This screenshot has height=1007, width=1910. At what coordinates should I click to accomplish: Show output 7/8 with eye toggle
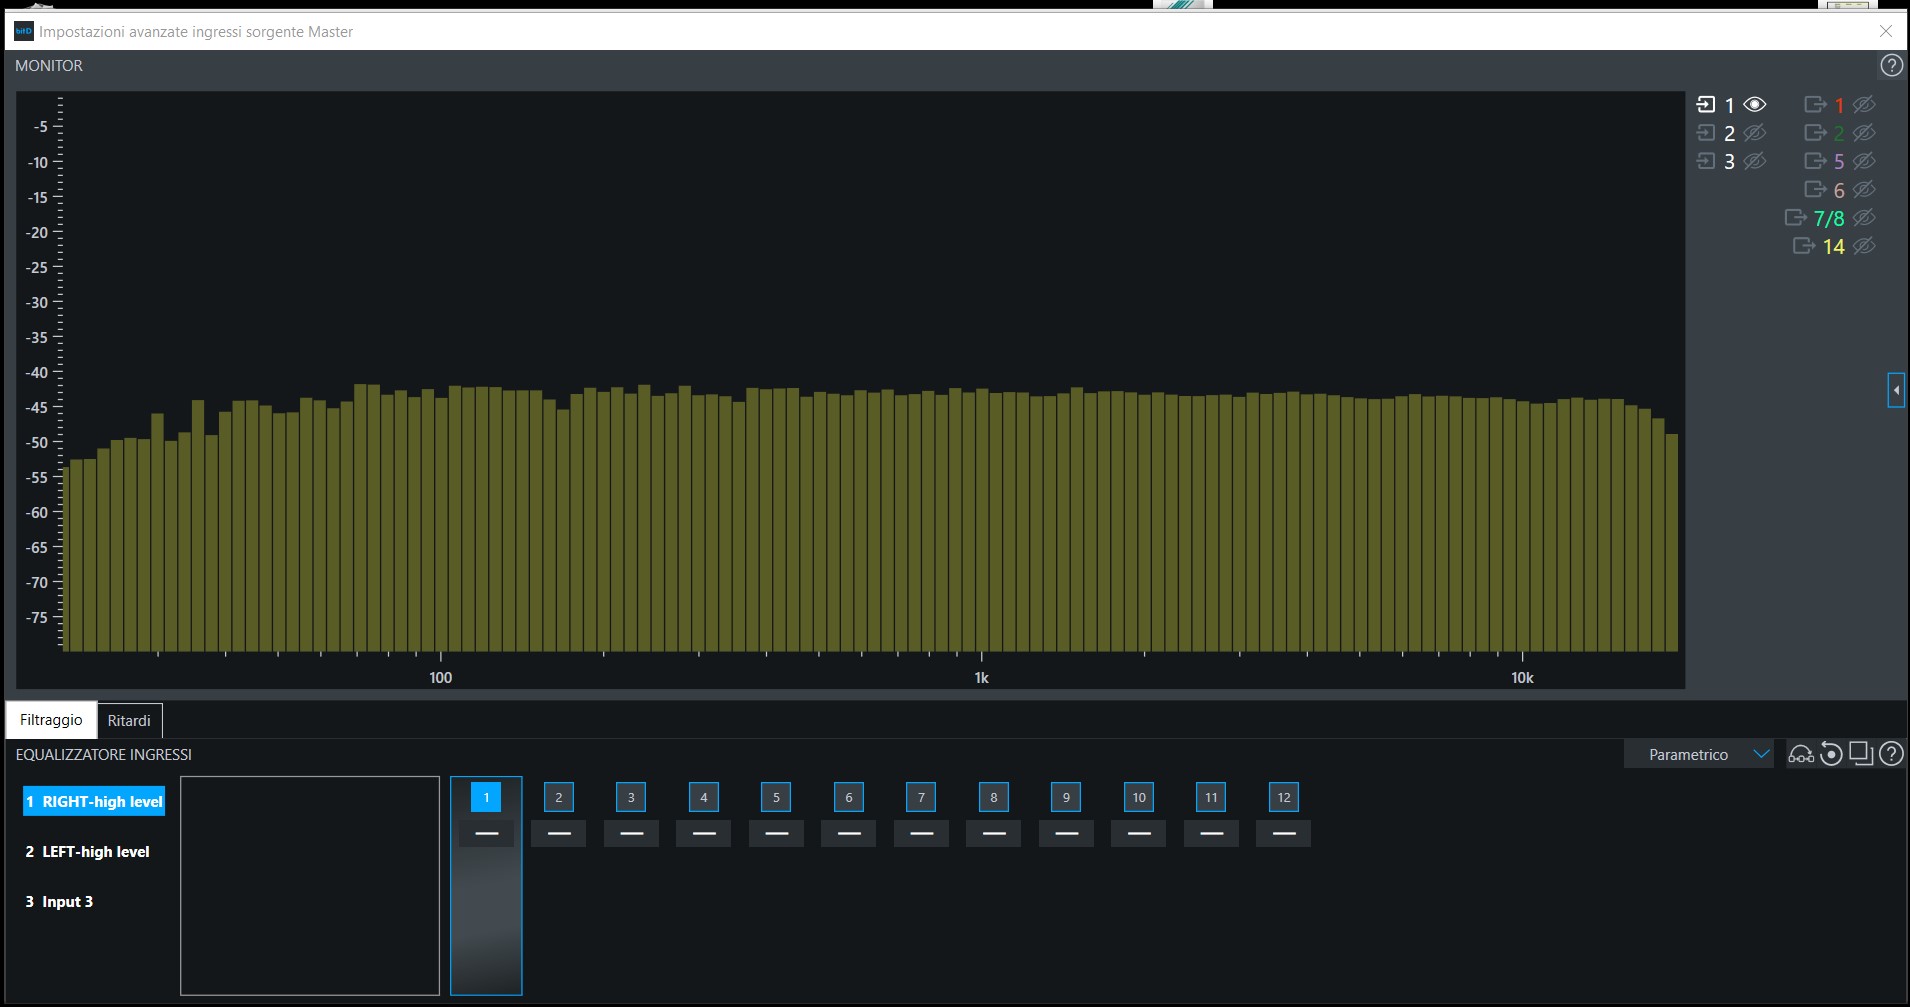coord(1864,217)
